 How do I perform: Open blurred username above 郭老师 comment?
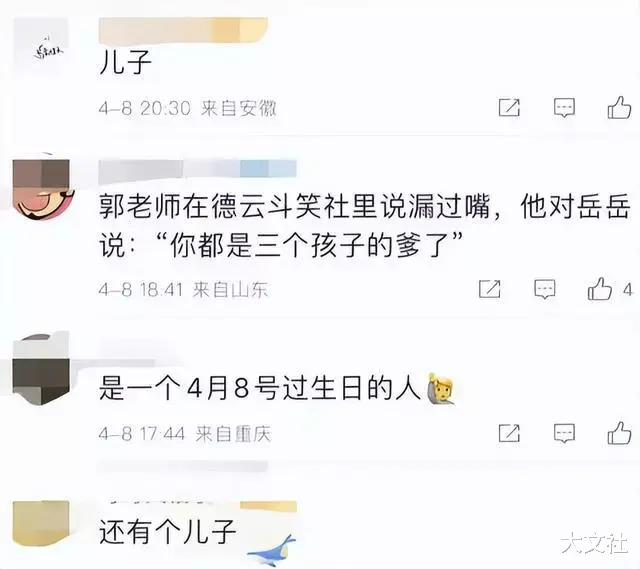pyautogui.click(x=198, y=169)
